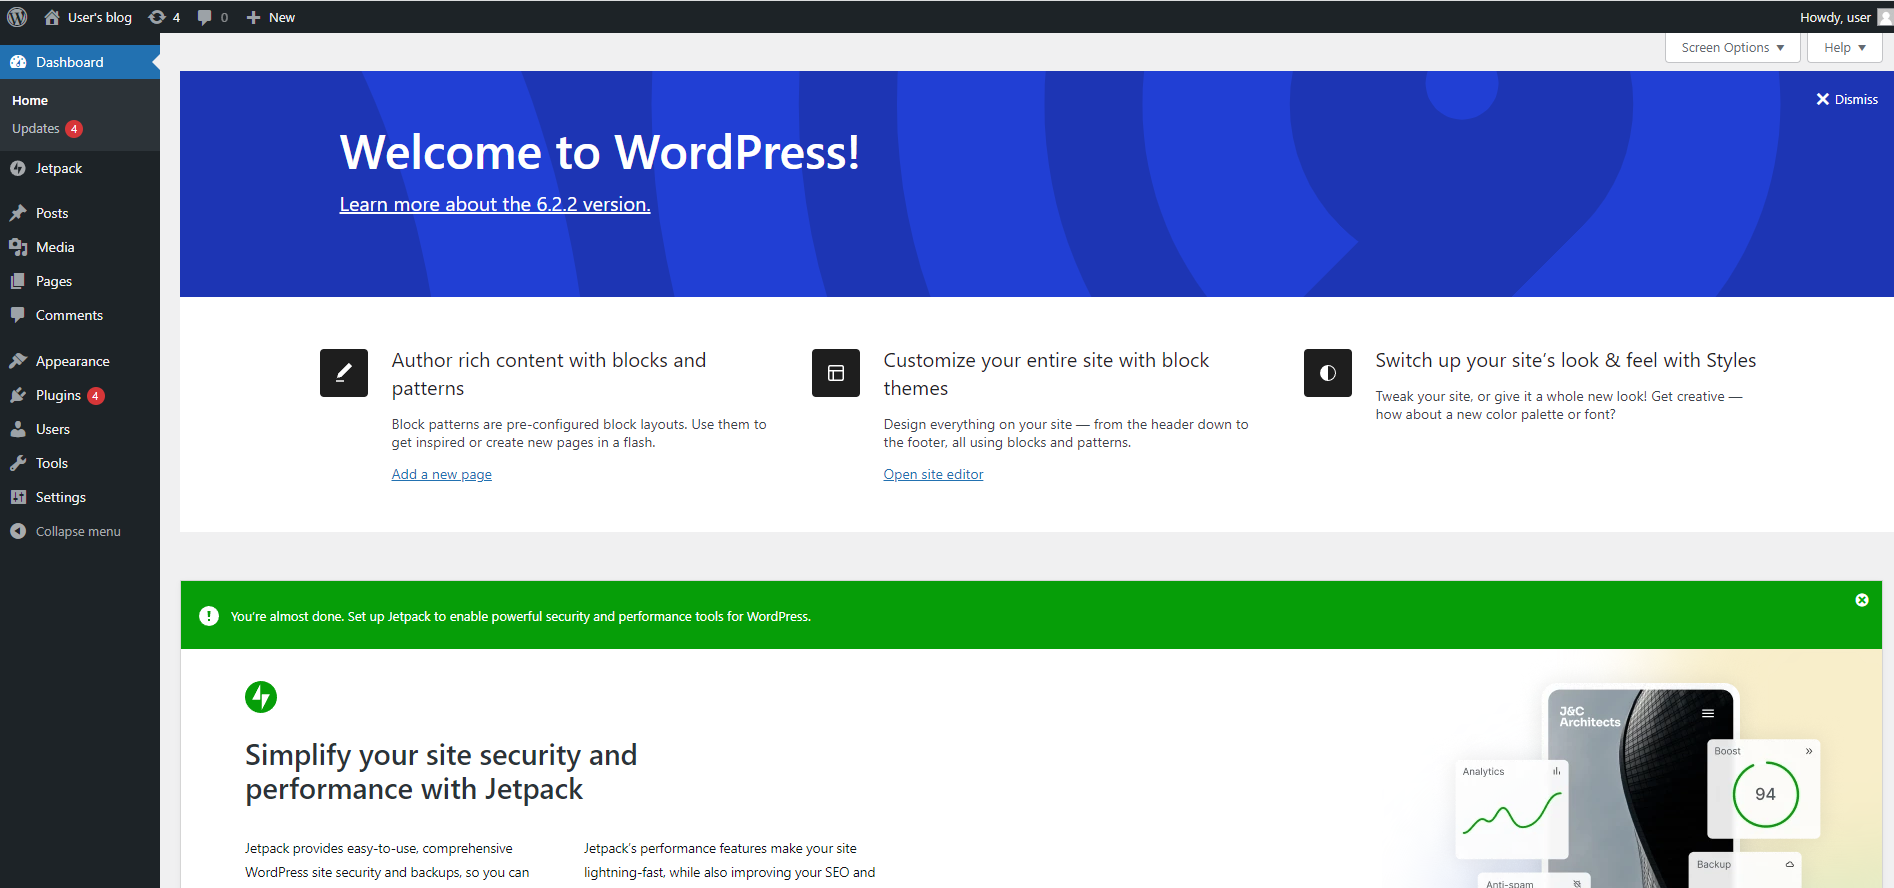Open the Pages menu label
This screenshot has width=1894, height=888.
click(54, 281)
